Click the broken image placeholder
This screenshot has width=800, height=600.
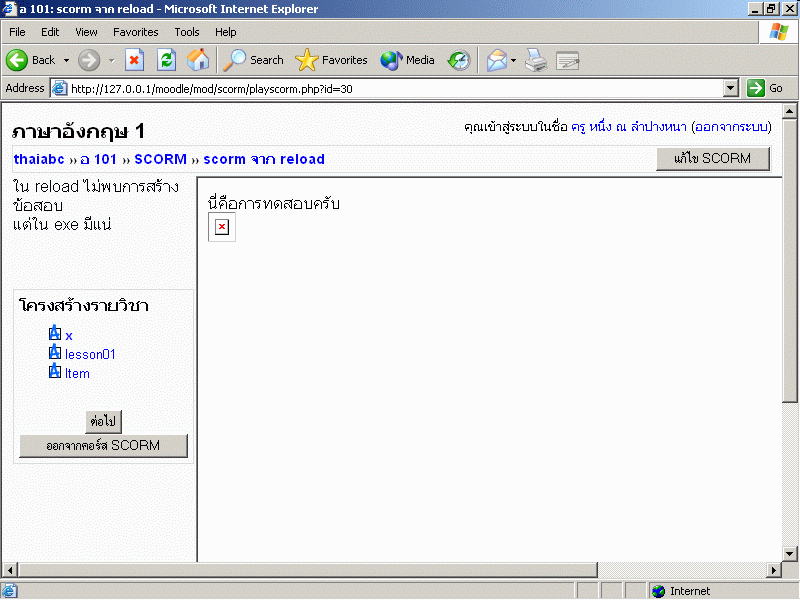[x=221, y=227]
